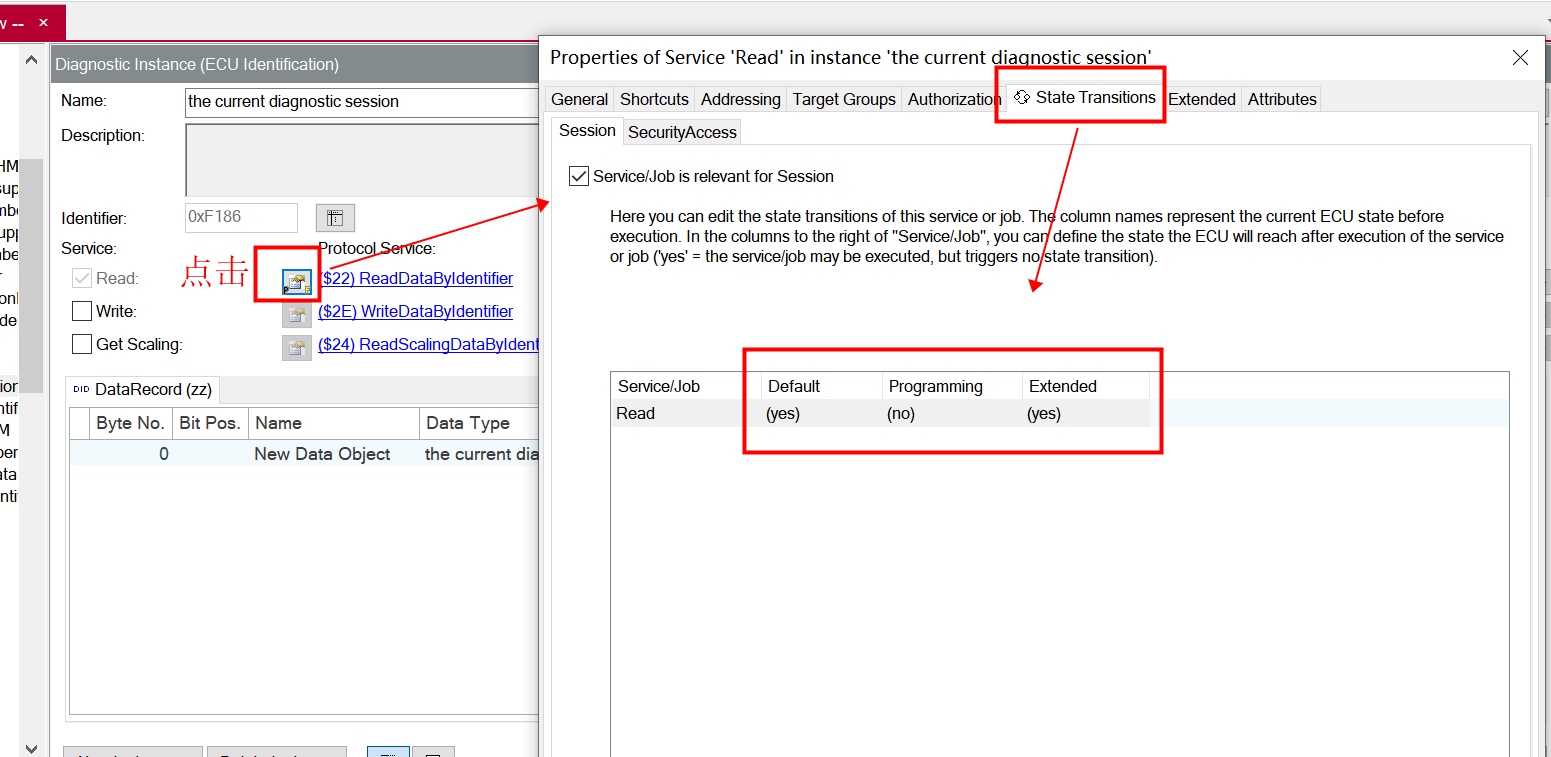
Task: Uncheck 'Service/Job is relevant for Session'
Action: point(578,177)
